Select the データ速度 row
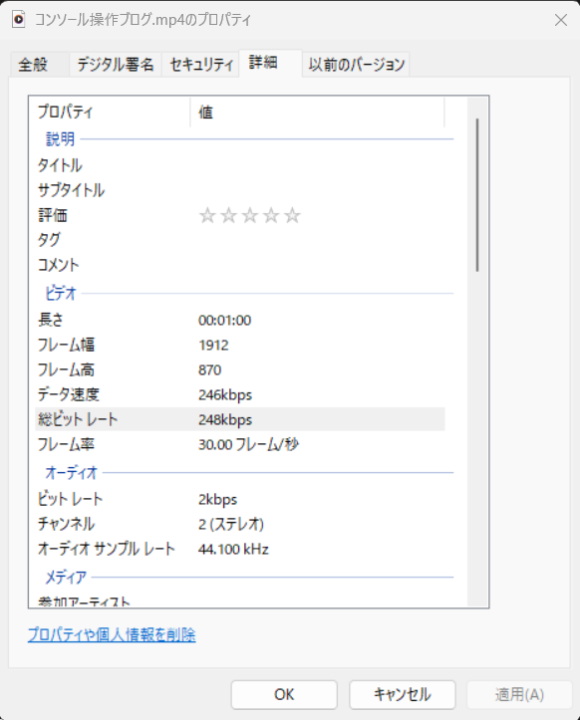This screenshot has height=720, width=580. (x=240, y=394)
